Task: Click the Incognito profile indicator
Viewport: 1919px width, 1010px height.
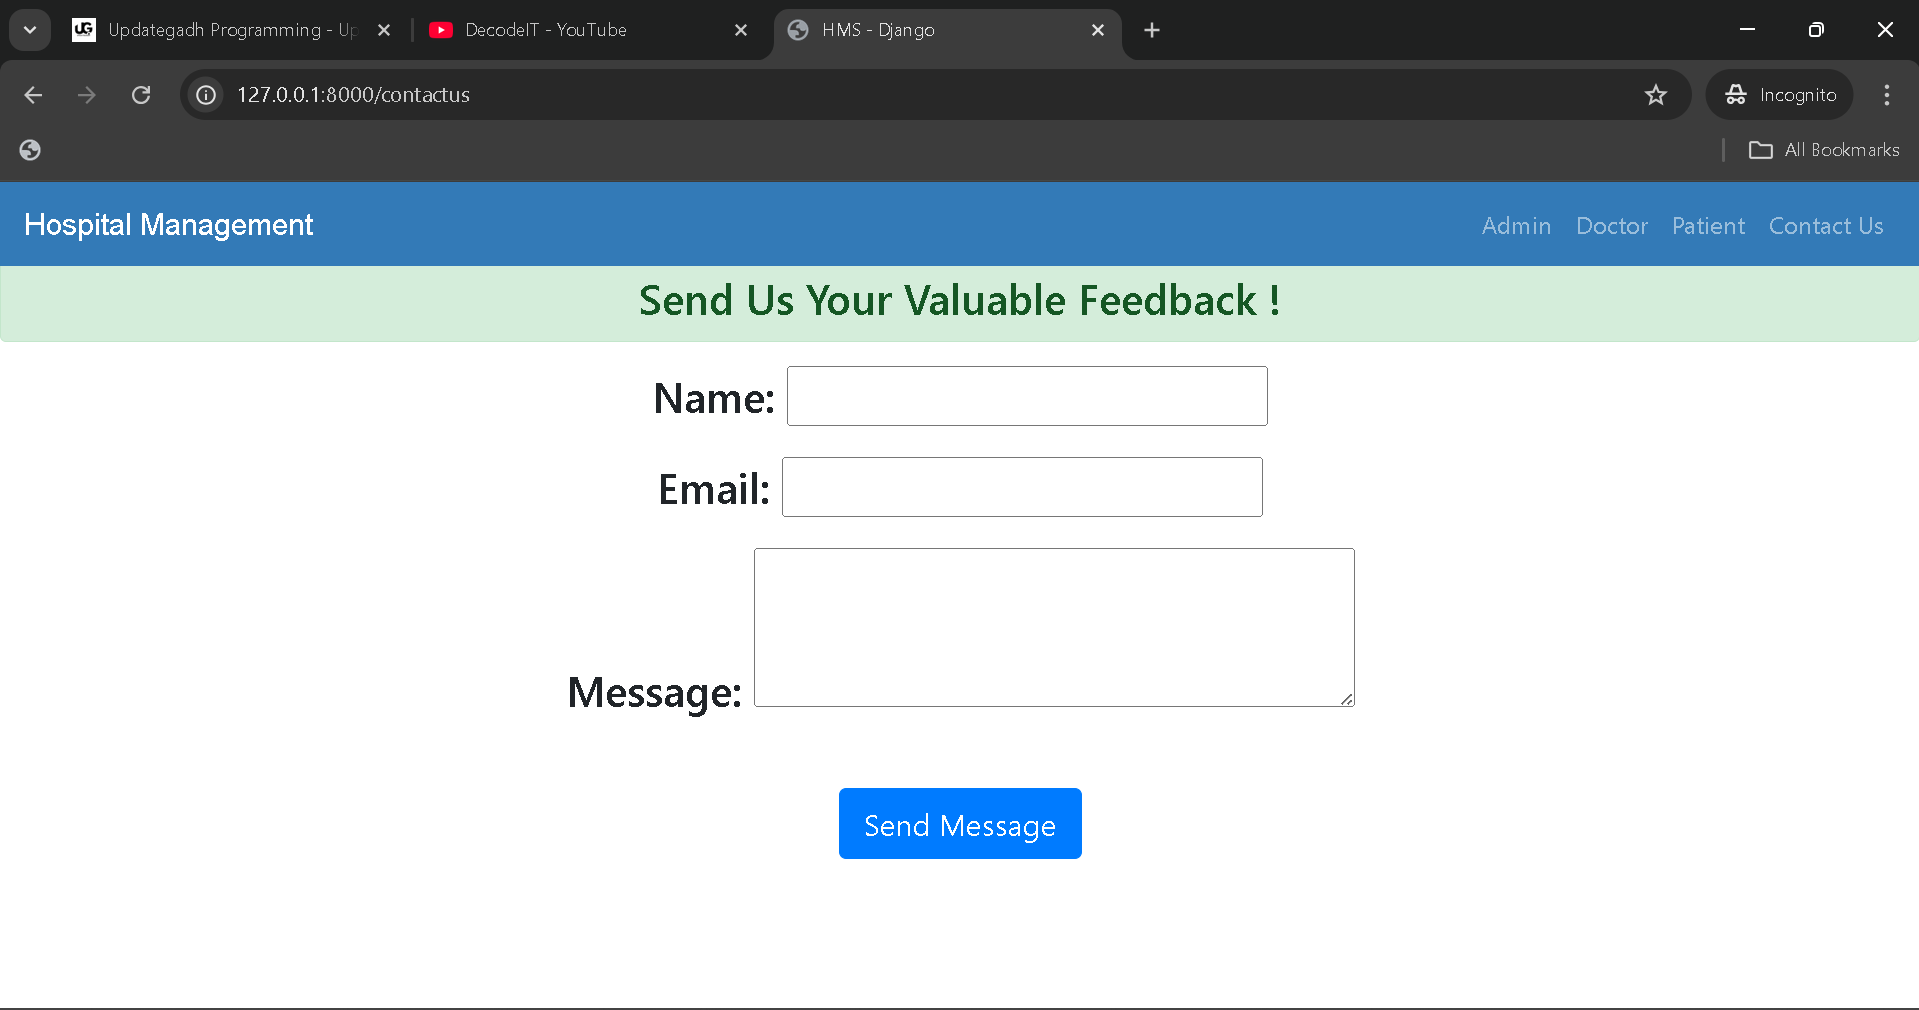Action: 1780,95
